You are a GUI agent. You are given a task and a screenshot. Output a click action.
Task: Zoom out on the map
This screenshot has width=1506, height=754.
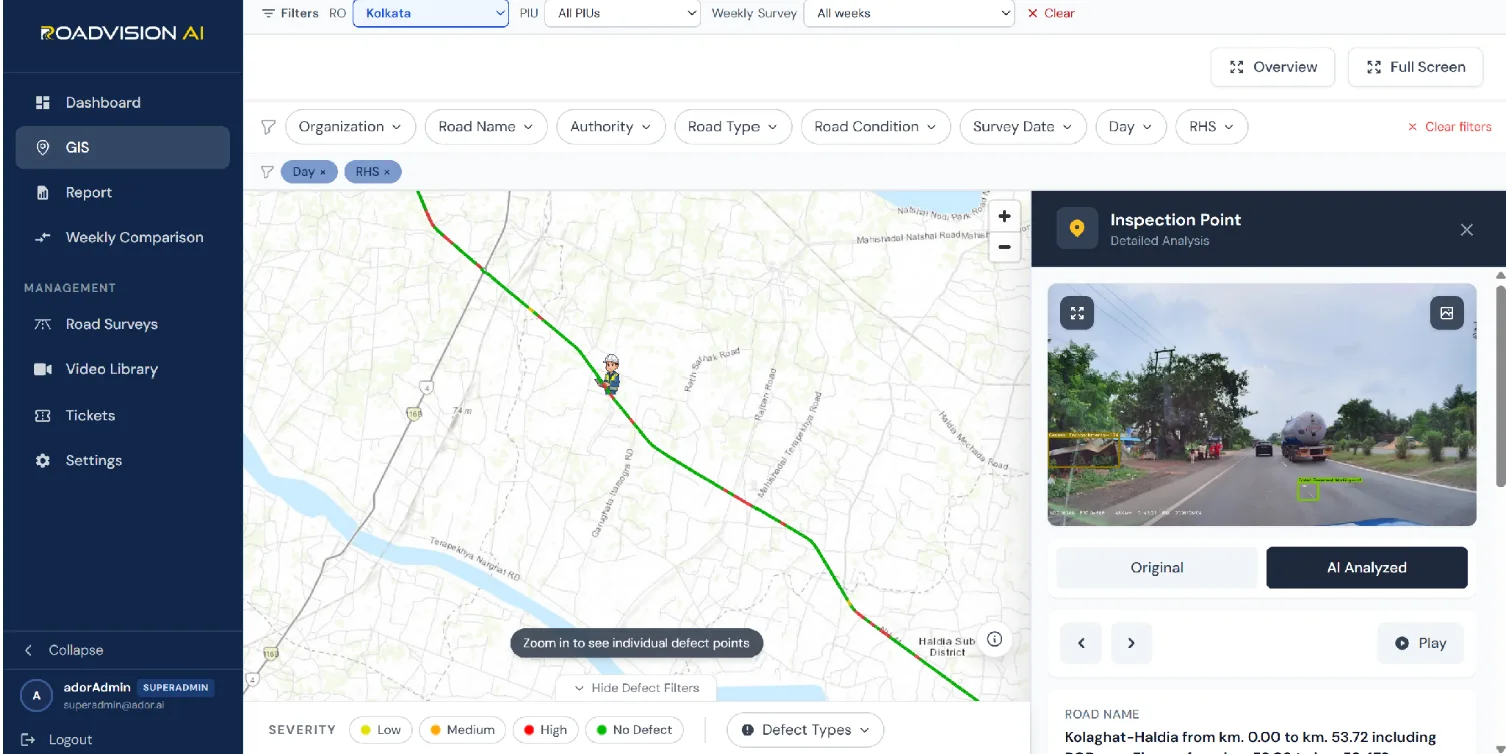1005,247
